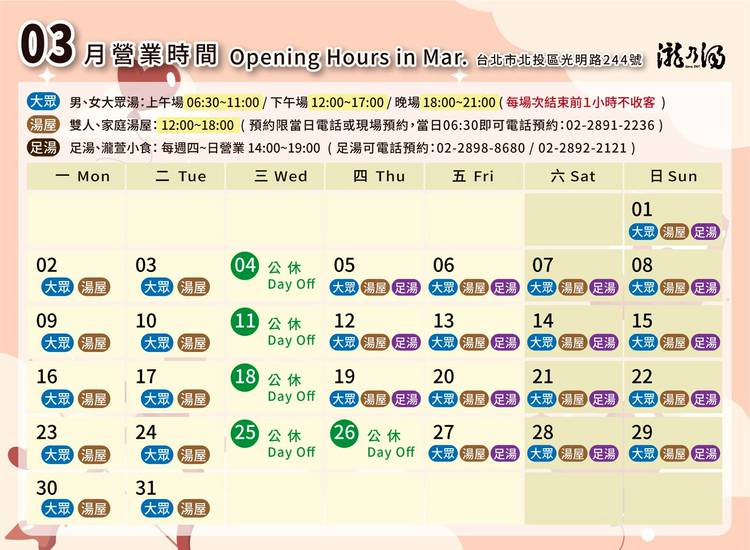Click the 大眾 badge on date 01
This screenshot has height=550, width=750.
pos(643,231)
